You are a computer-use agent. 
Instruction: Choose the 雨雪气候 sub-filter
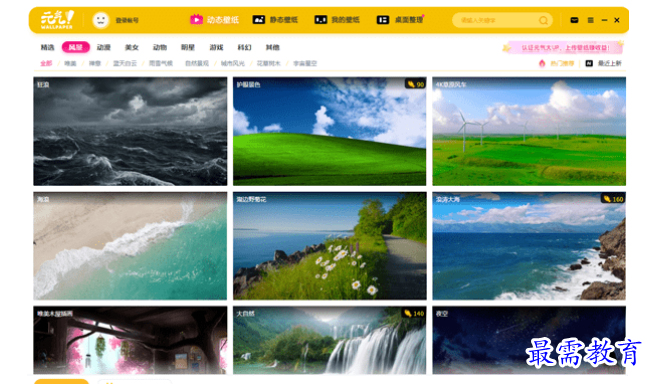point(161,63)
